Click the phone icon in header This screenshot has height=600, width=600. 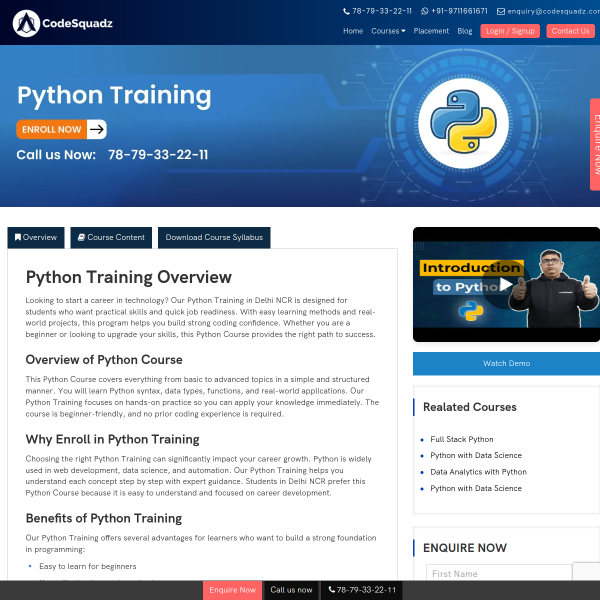point(346,11)
